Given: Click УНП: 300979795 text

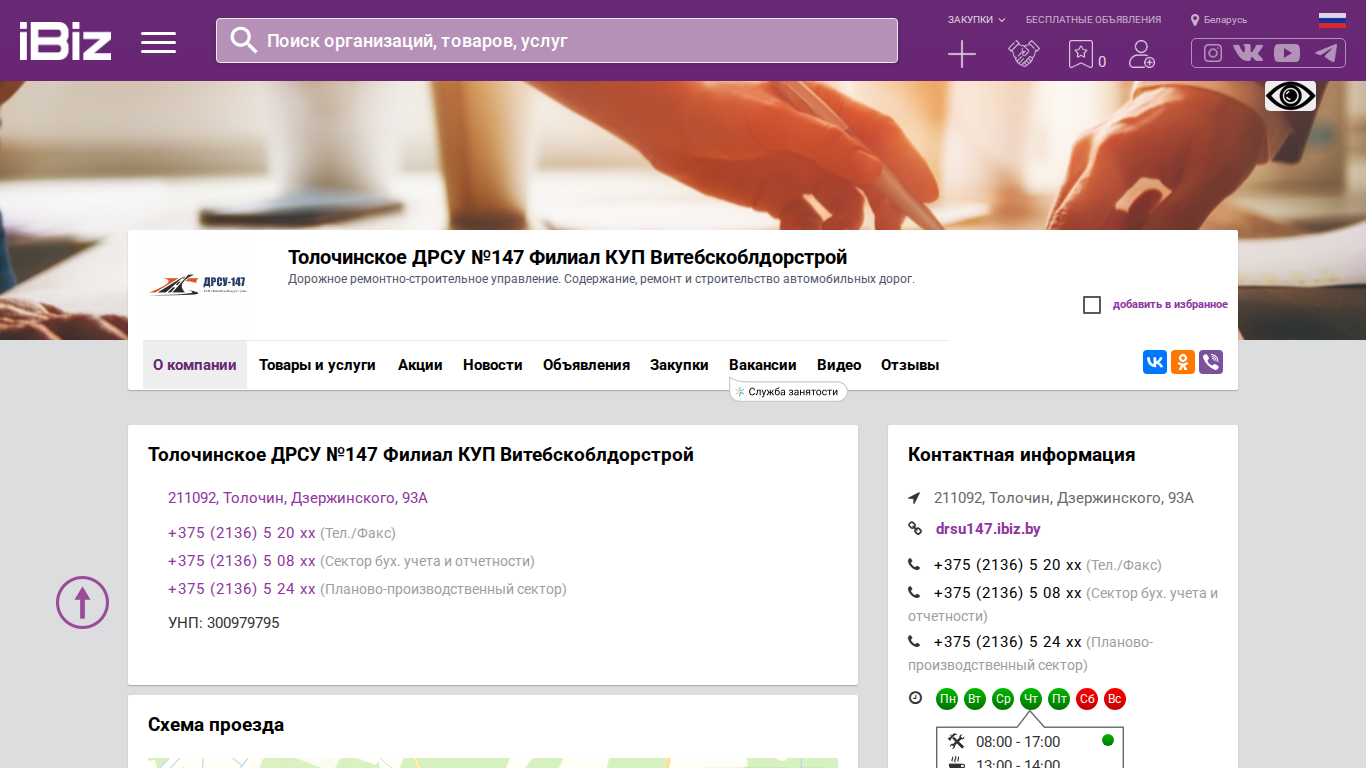Looking at the screenshot, I should click(224, 623).
